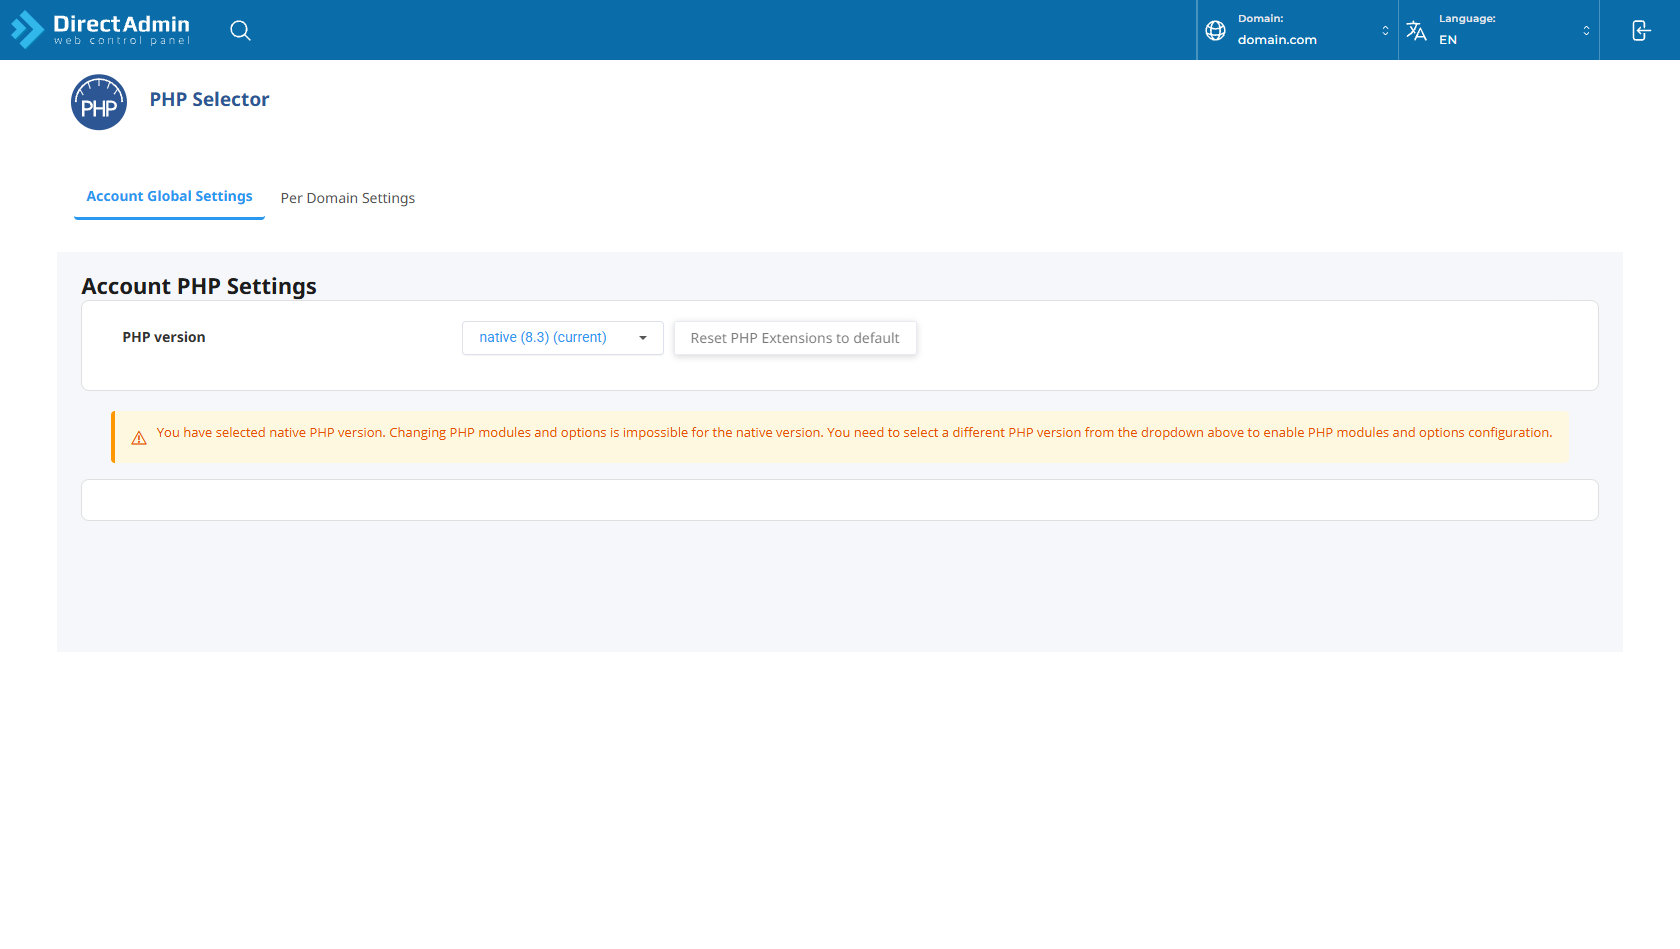This screenshot has width=1680, height=949.
Task: Open the Language selector dropdown
Action: pos(1498,30)
